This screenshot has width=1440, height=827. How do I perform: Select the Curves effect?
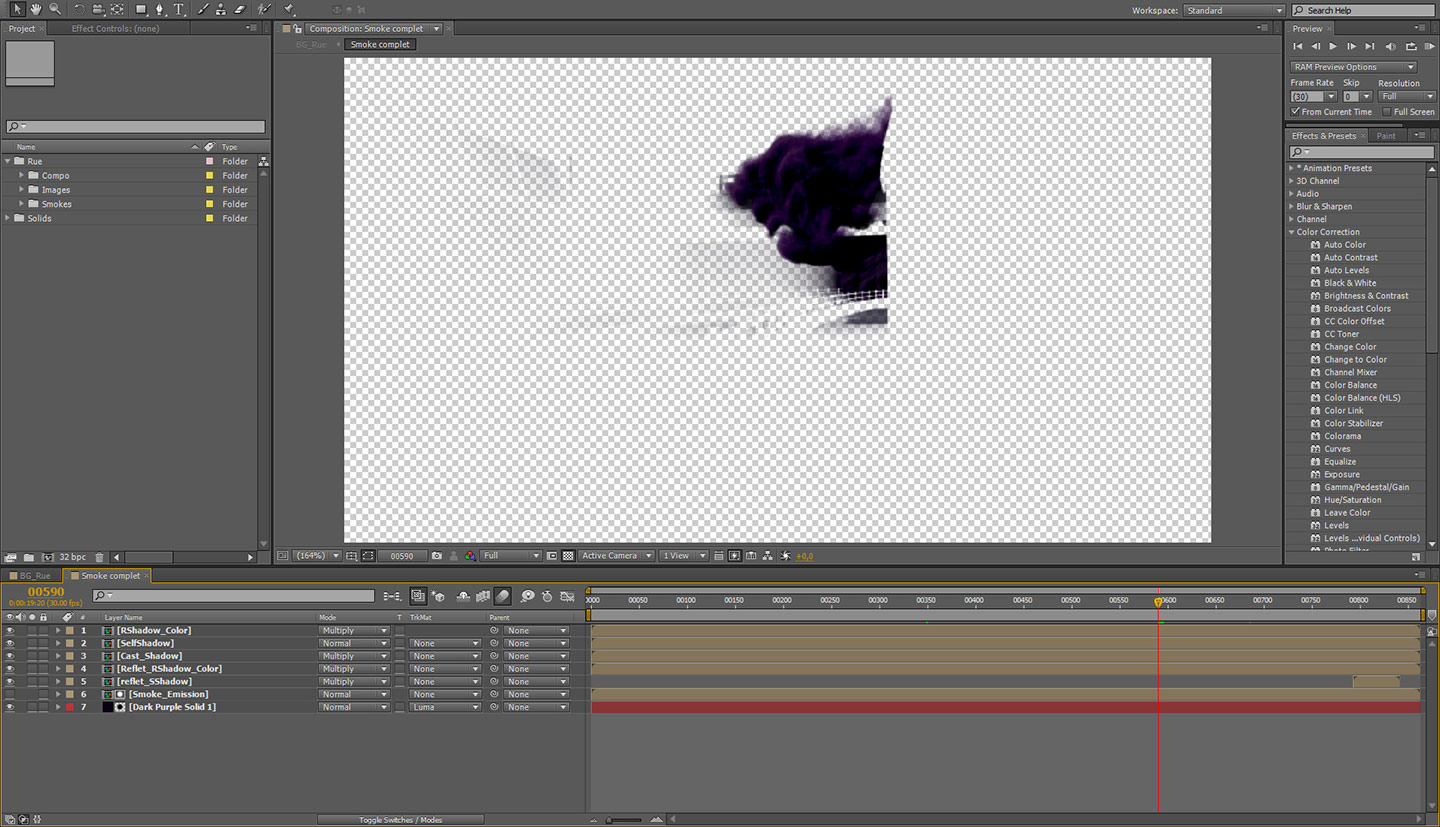pyautogui.click(x=1337, y=449)
